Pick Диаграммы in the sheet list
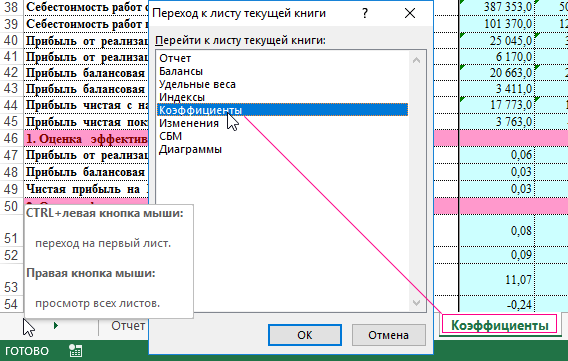Viewport: 568px width, 361px height. [190, 149]
